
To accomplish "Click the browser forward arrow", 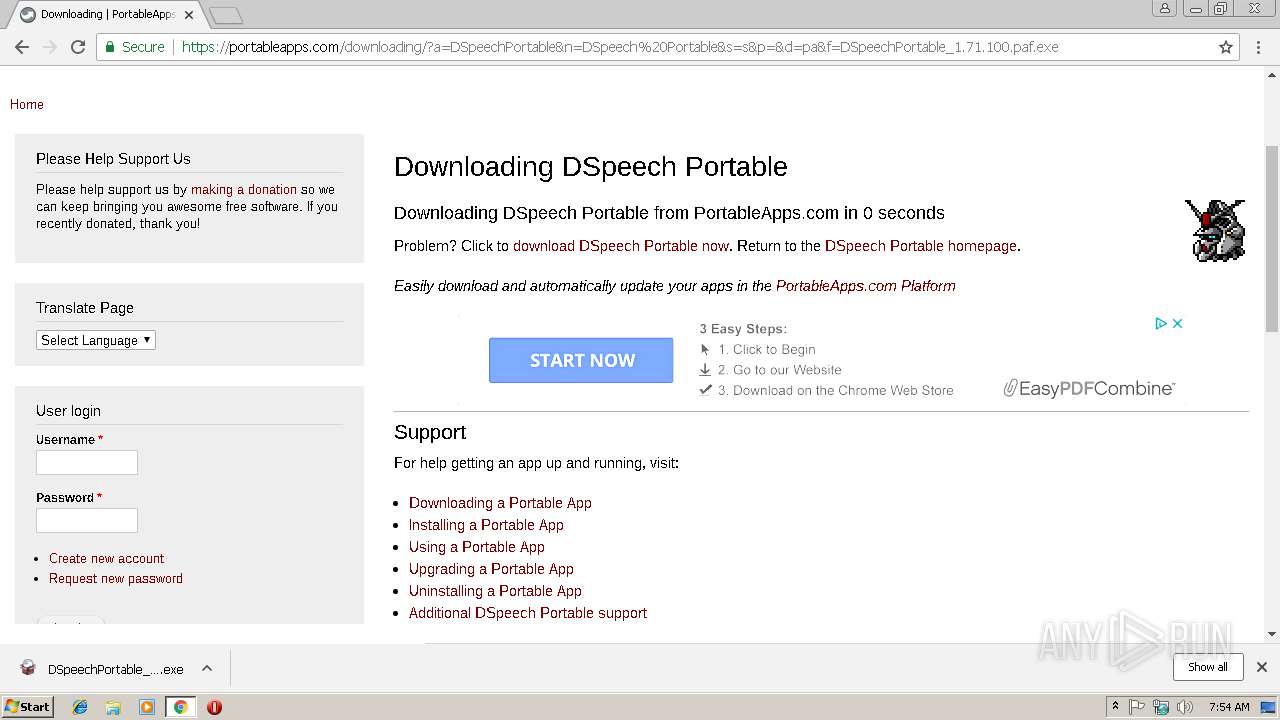I will [x=50, y=47].
